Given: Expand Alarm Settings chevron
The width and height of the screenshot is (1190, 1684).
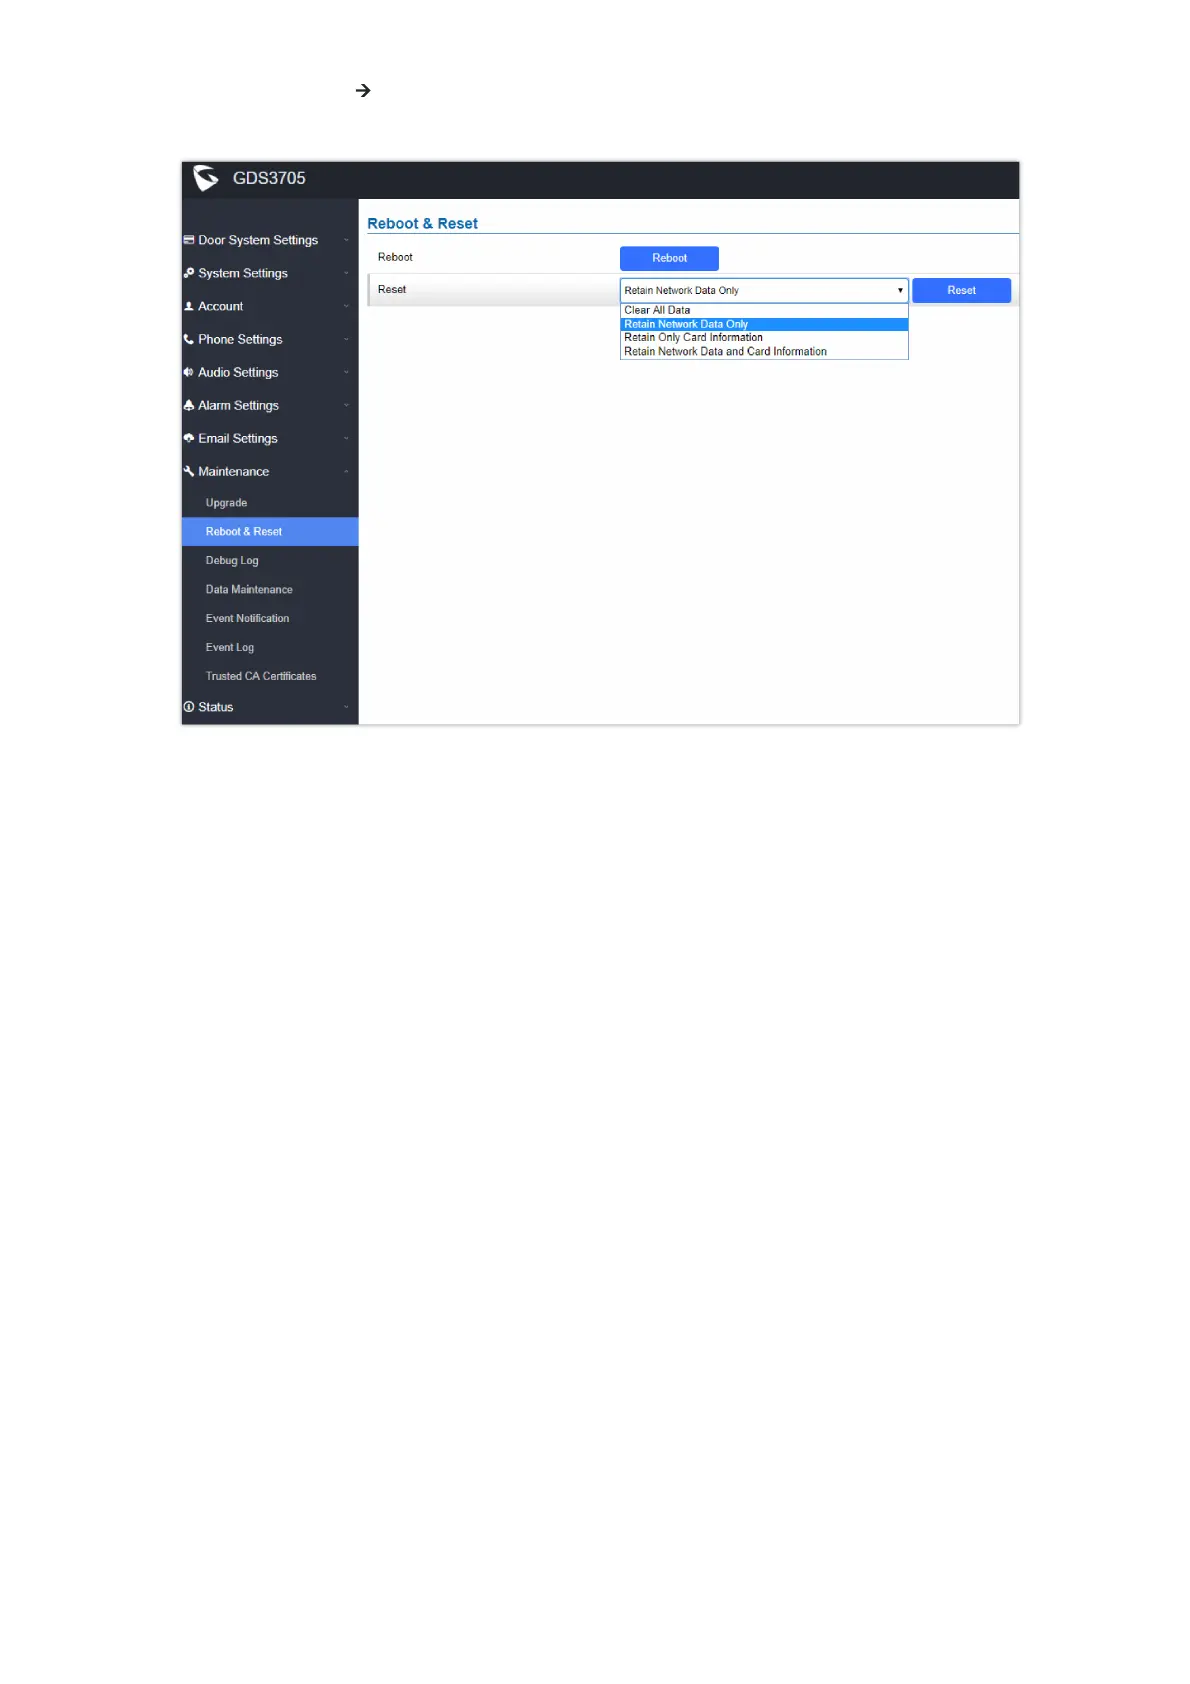Looking at the screenshot, I should (347, 405).
